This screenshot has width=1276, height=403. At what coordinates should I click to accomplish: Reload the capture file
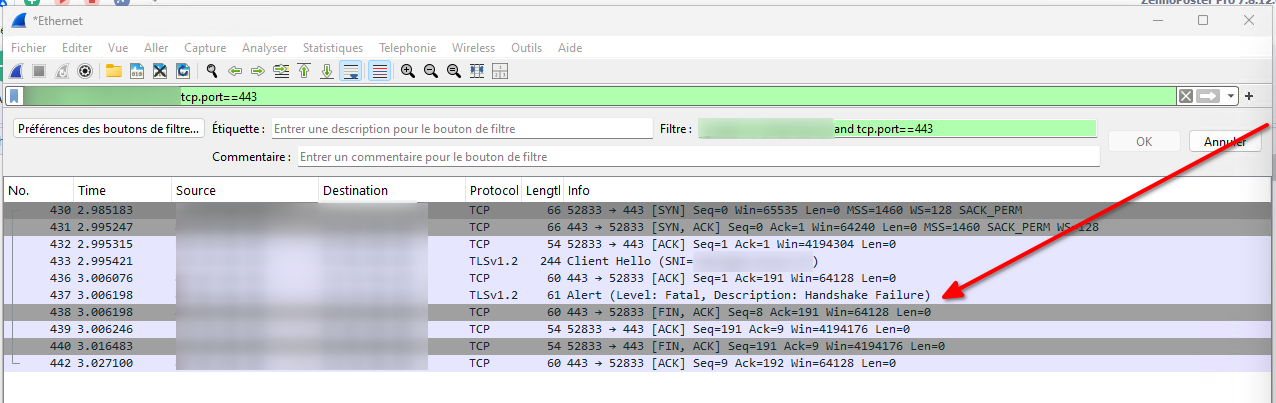point(183,71)
